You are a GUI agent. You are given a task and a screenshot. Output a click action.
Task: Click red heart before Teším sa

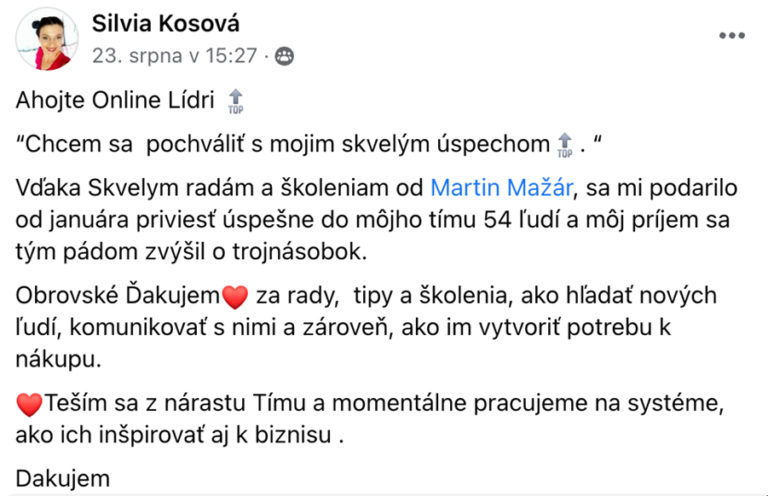(x=29, y=405)
